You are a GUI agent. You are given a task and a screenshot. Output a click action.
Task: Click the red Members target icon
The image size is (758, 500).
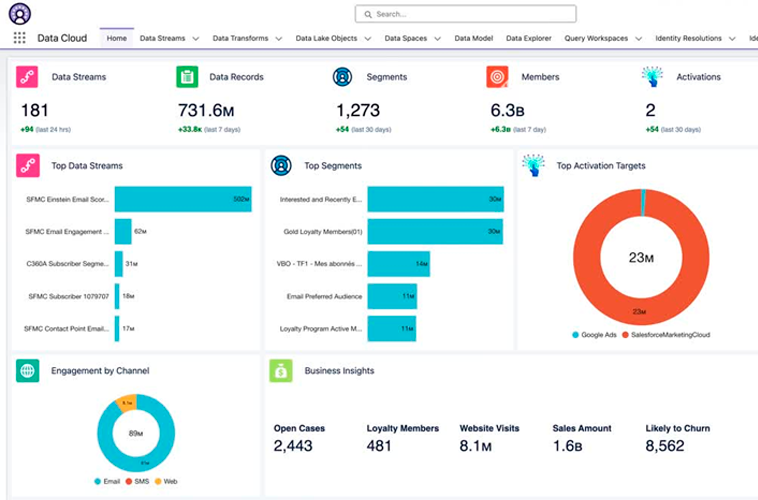497,77
